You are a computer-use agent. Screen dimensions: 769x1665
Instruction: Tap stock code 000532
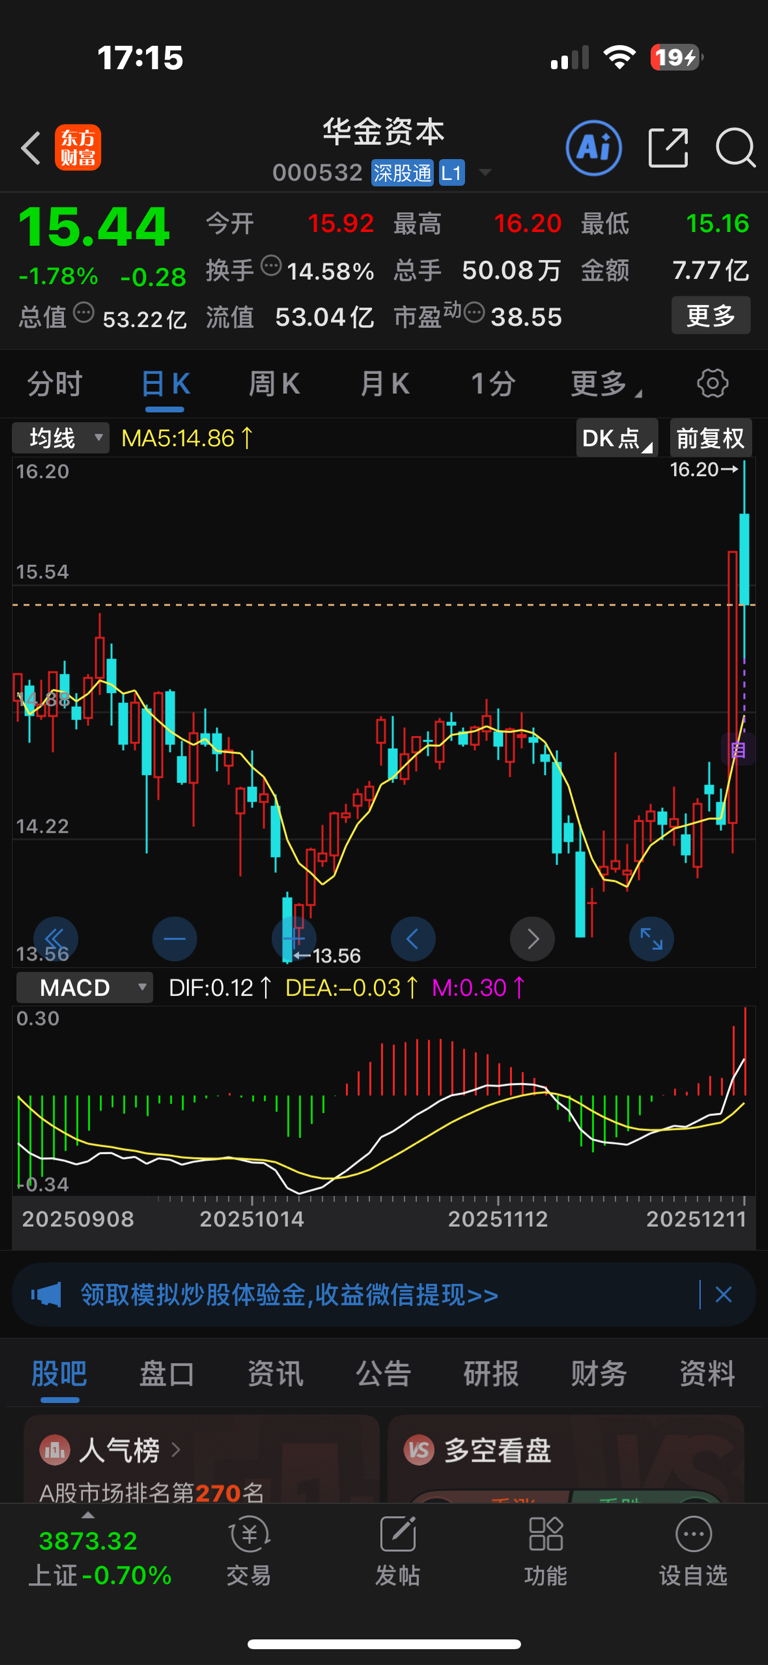click(x=317, y=173)
